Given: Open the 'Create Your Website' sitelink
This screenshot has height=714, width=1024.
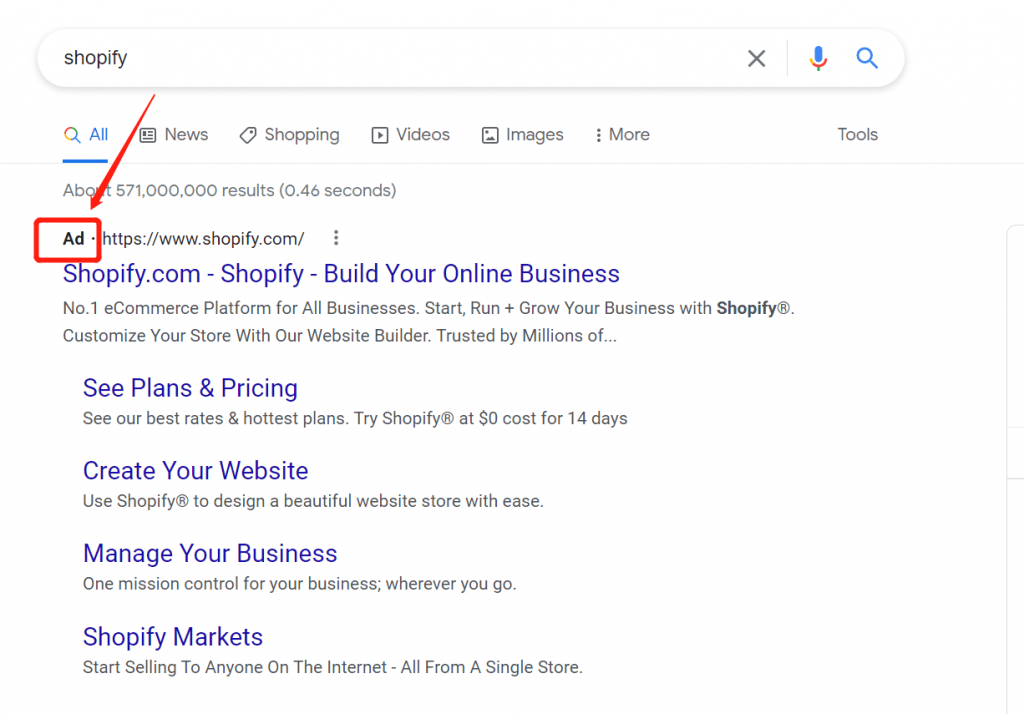Looking at the screenshot, I should click(195, 470).
